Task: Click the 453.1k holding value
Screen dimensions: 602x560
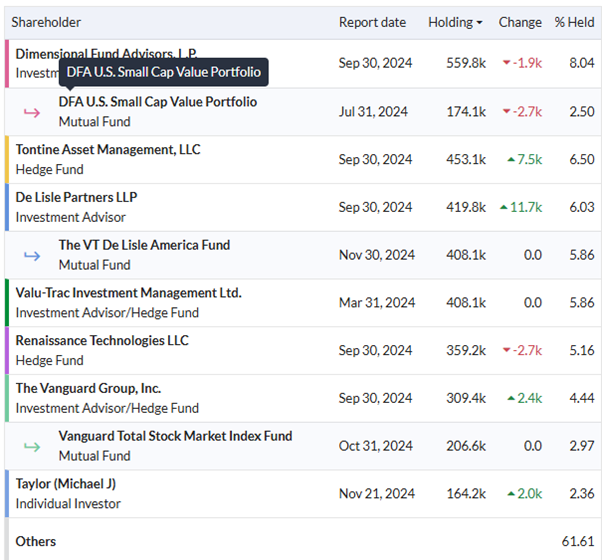Action: click(x=466, y=159)
